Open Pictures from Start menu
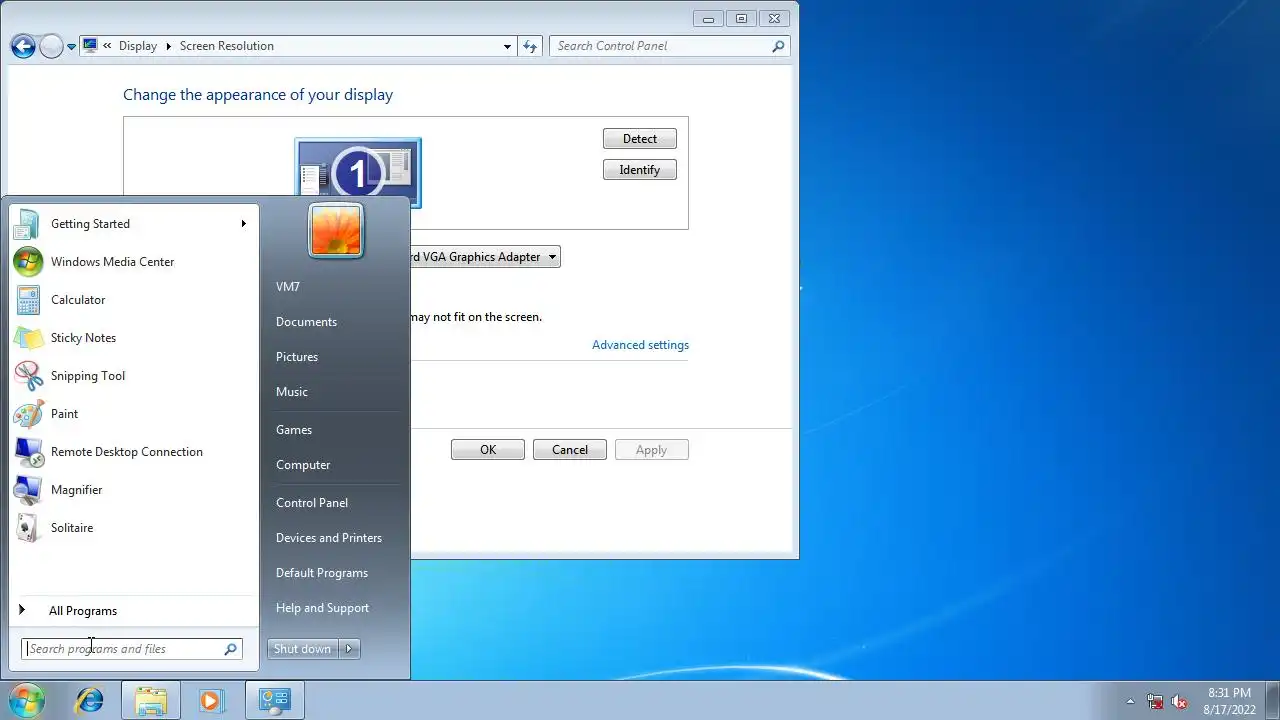Screen dimensions: 1280x720 tap(297, 357)
